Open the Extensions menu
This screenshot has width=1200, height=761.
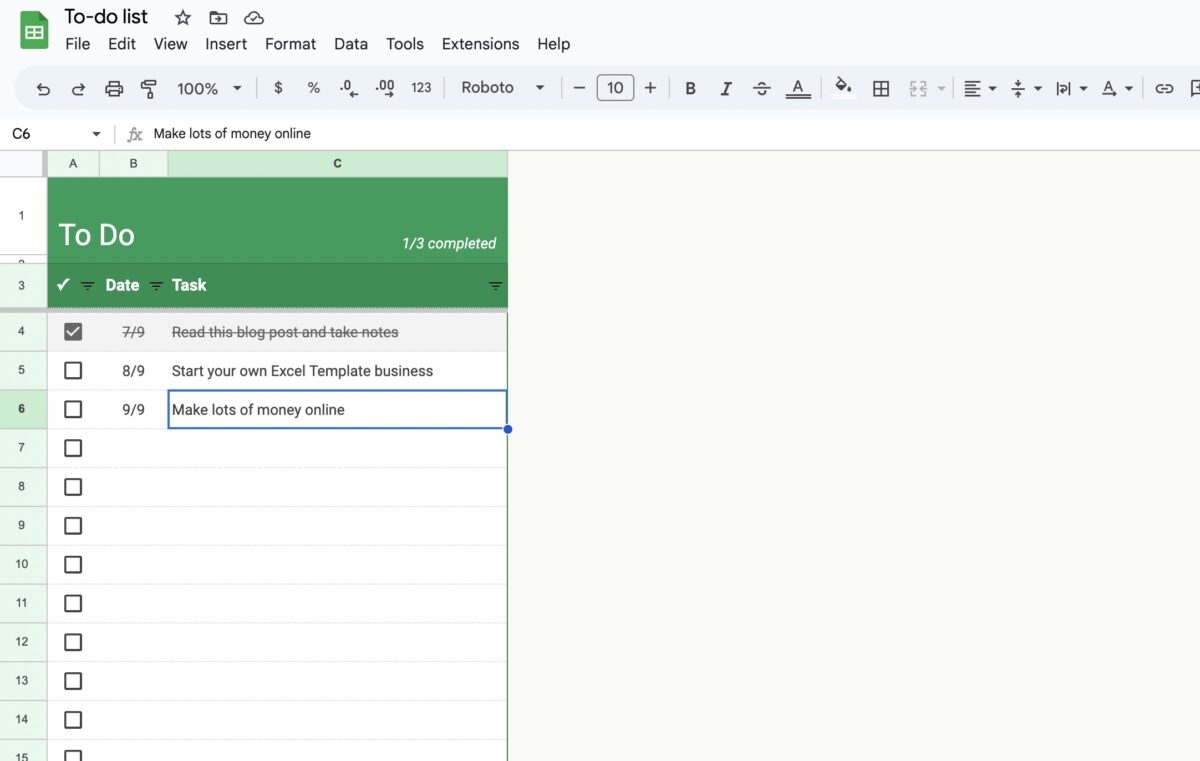480,44
